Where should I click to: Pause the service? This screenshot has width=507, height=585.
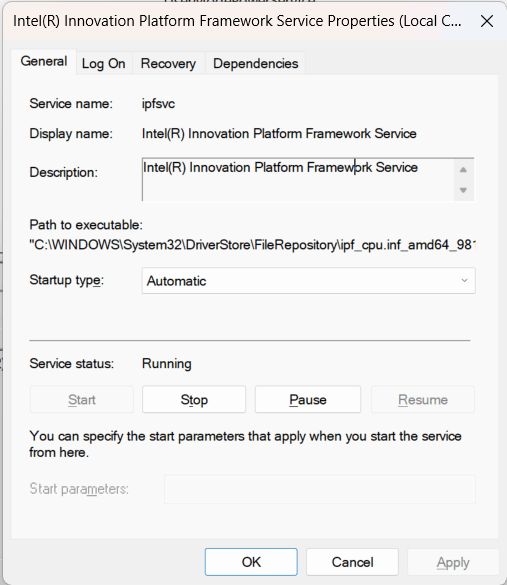308,400
